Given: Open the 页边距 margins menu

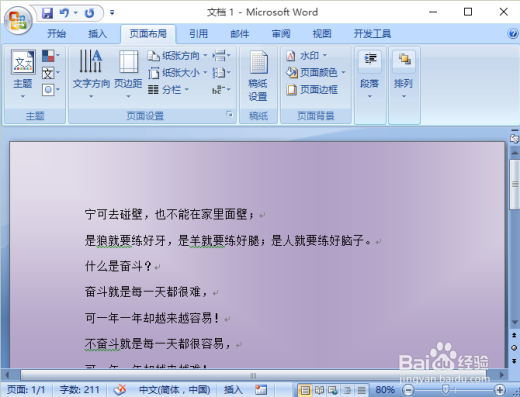Looking at the screenshot, I should click(128, 74).
